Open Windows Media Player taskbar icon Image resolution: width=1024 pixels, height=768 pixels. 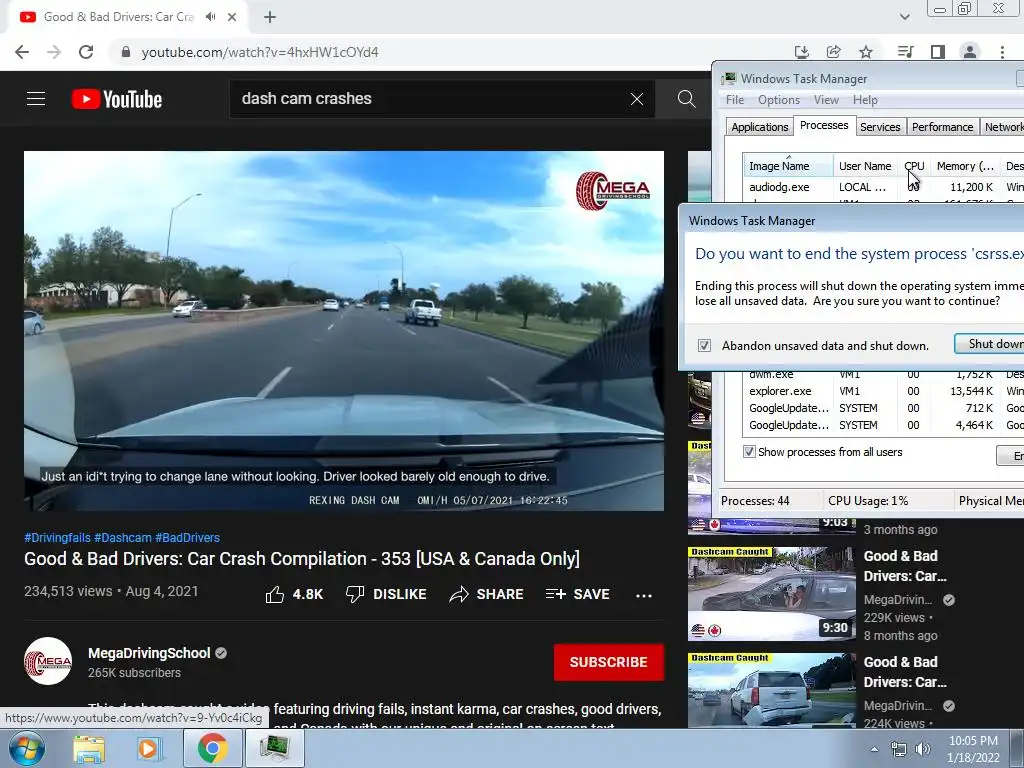tap(148, 748)
